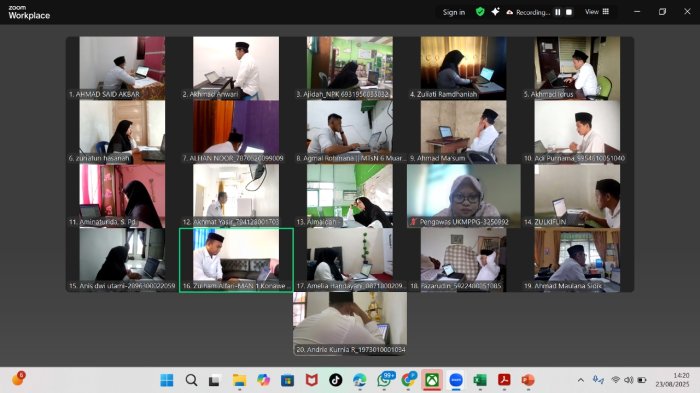Open Xbox app from taskbar
700x393 pixels.
coord(432,380)
